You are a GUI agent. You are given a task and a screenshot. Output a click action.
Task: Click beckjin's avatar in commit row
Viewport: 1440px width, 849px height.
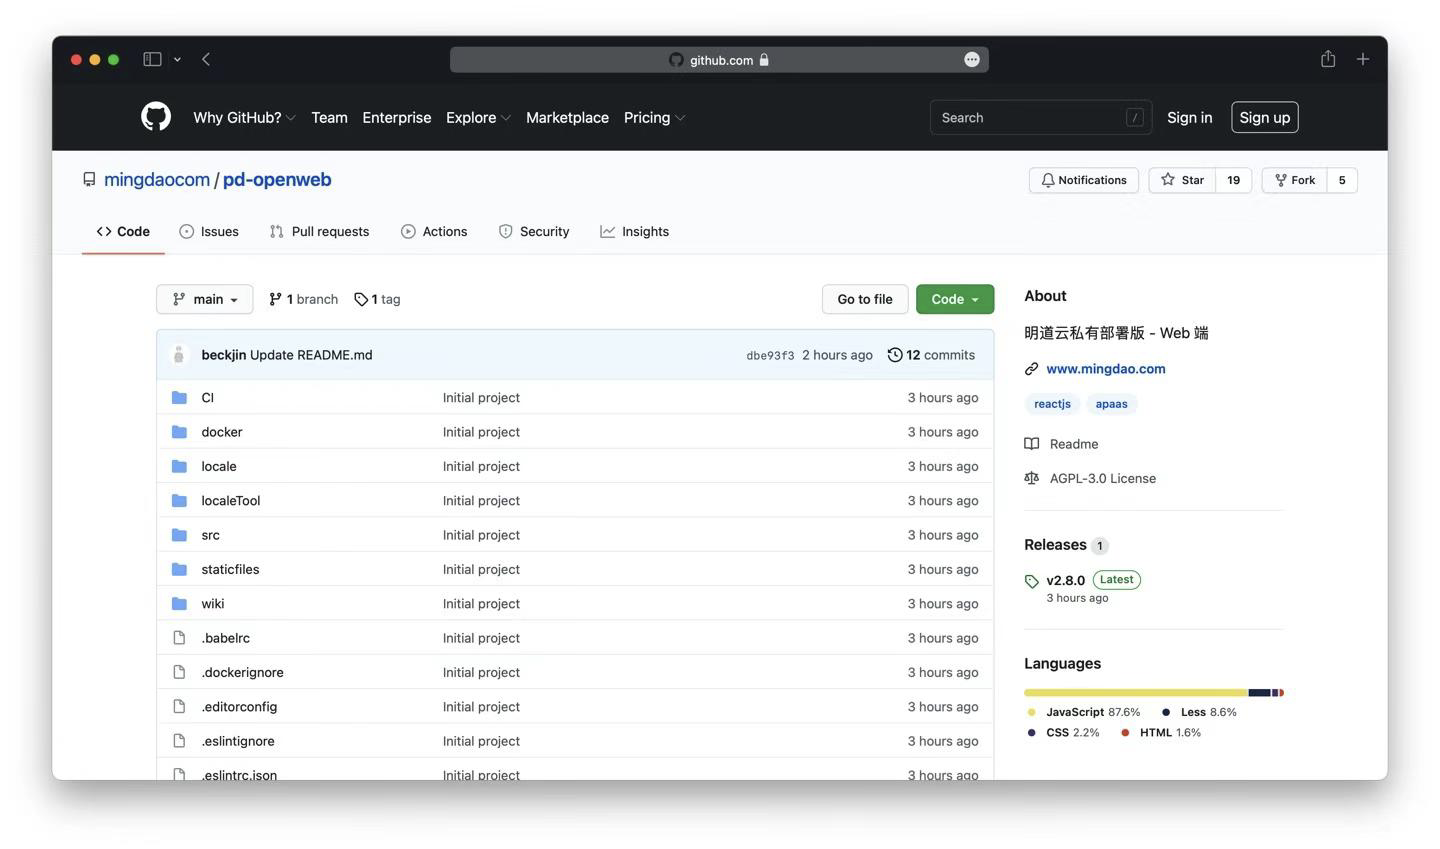coord(179,355)
